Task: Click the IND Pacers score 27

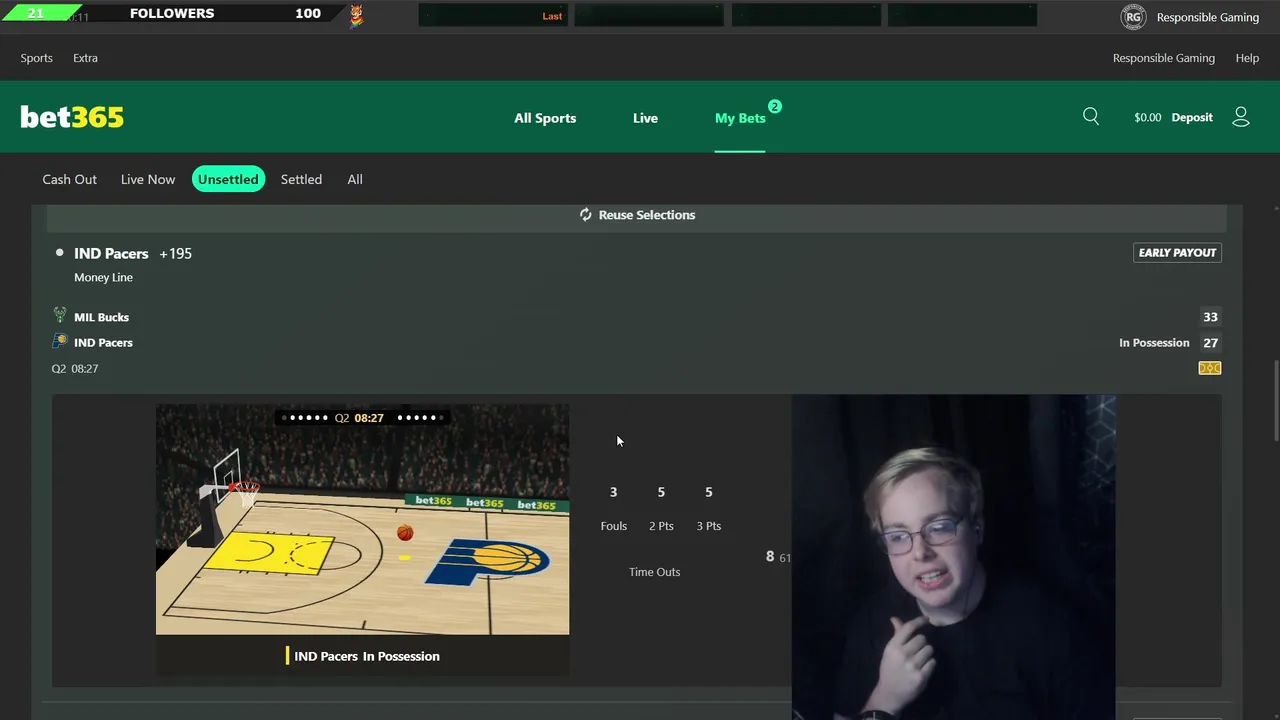Action: [x=1210, y=343]
